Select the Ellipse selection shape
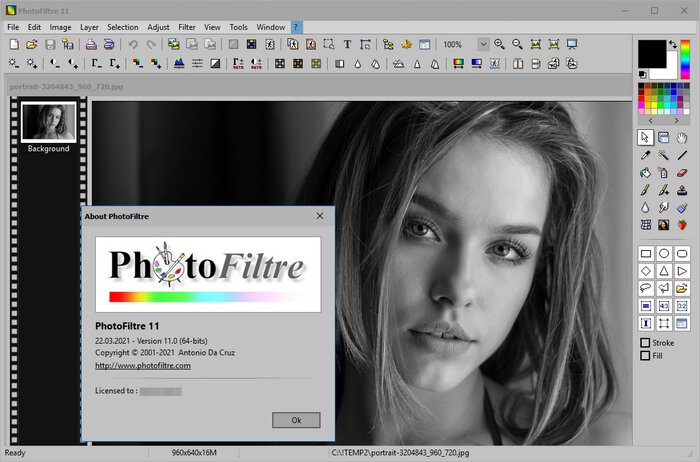 tap(664, 253)
